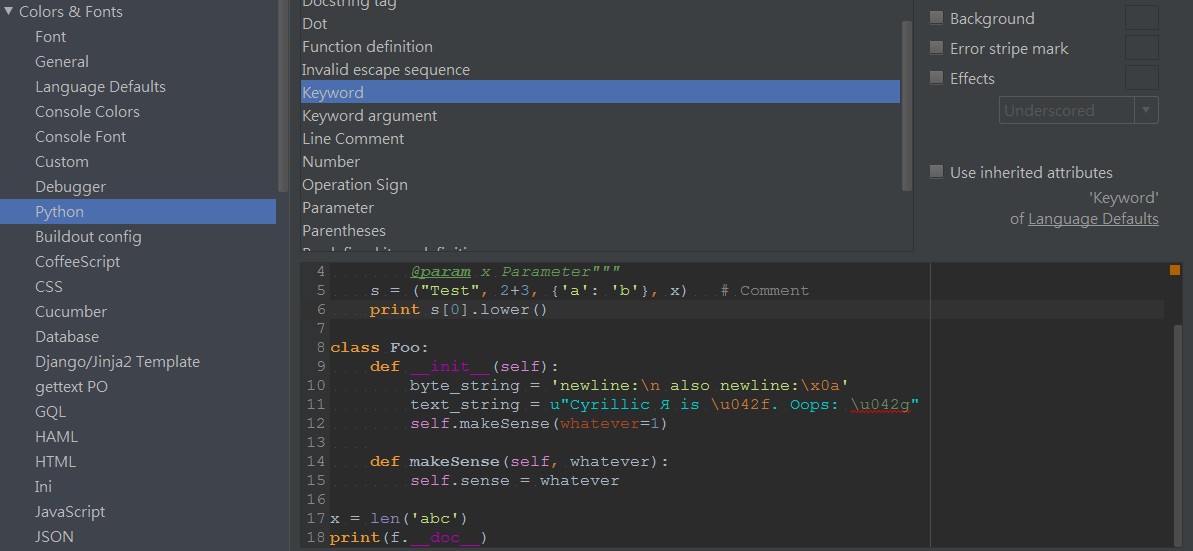Click '@param' docstring tag in preview
The image size is (1193, 551).
click(441, 272)
